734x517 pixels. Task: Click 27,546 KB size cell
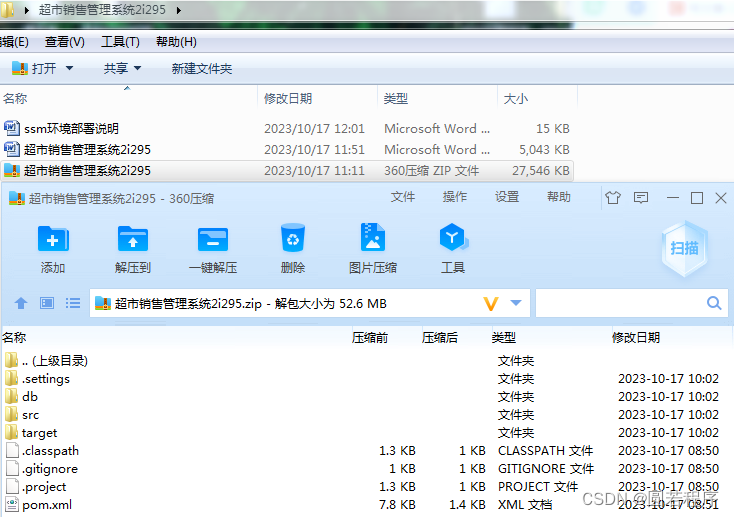pos(541,171)
